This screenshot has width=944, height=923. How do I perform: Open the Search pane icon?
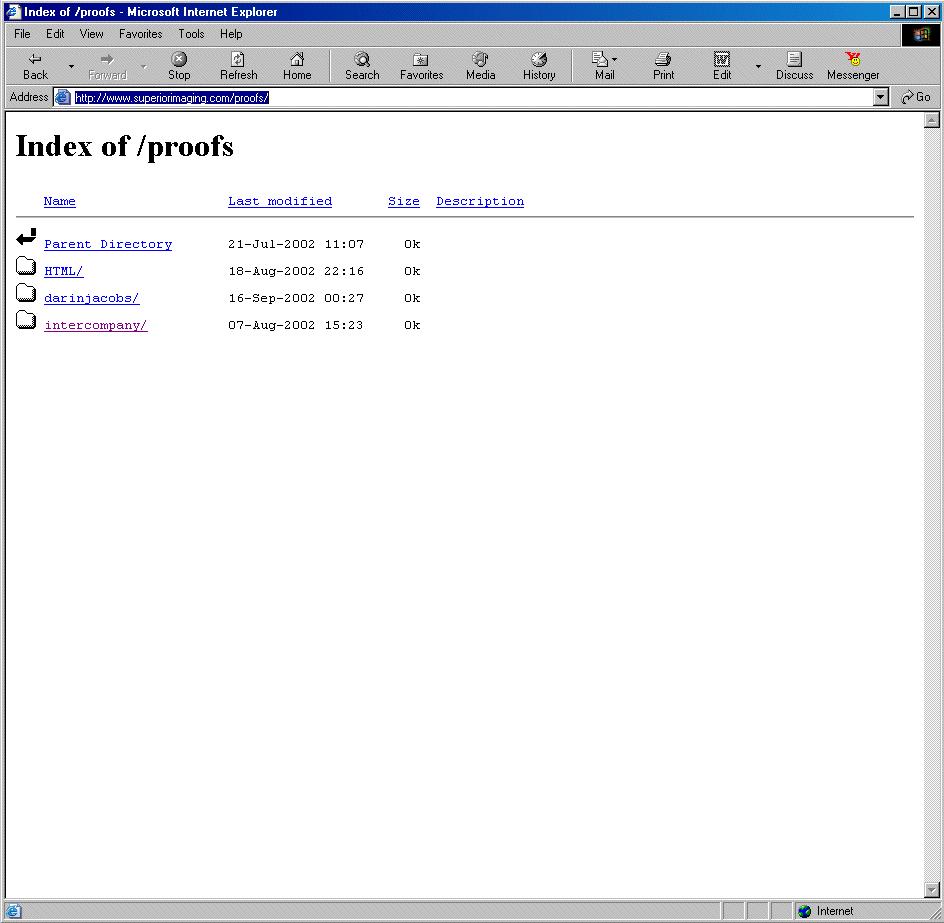click(x=362, y=60)
